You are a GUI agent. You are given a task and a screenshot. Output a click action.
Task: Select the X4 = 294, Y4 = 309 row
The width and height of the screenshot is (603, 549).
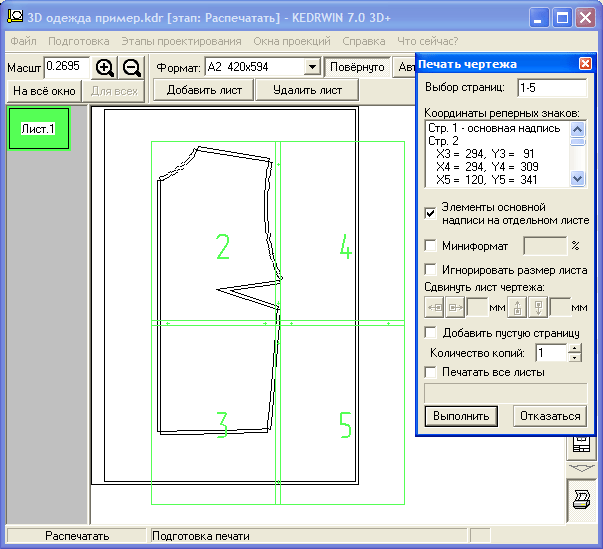(x=487, y=167)
